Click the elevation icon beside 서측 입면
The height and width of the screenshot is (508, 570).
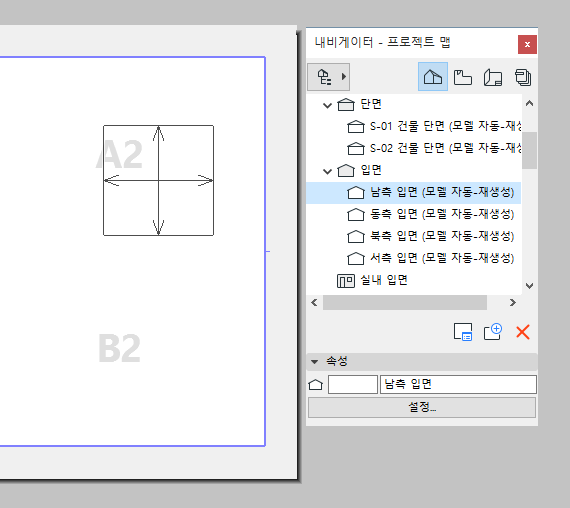pyautogui.click(x=356, y=259)
